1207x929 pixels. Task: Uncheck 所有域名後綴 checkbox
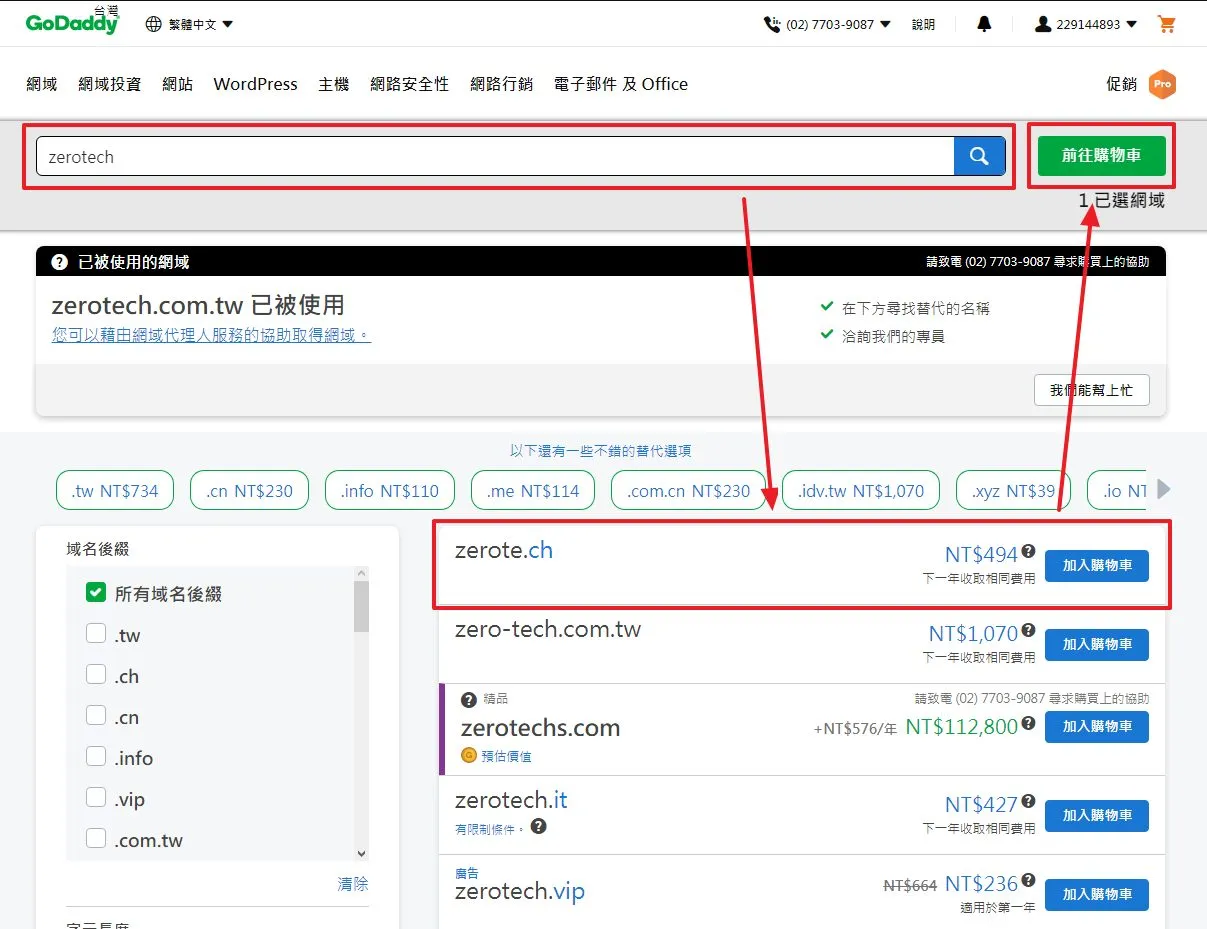pyautogui.click(x=96, y=593)
